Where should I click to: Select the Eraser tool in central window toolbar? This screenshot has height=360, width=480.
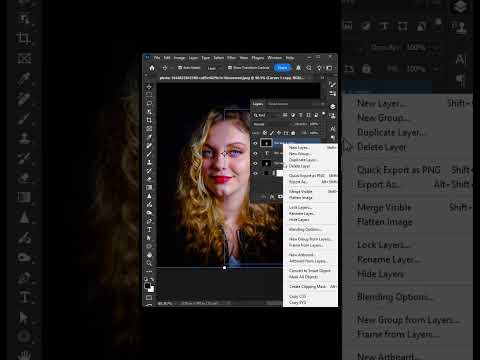[149, 179]
